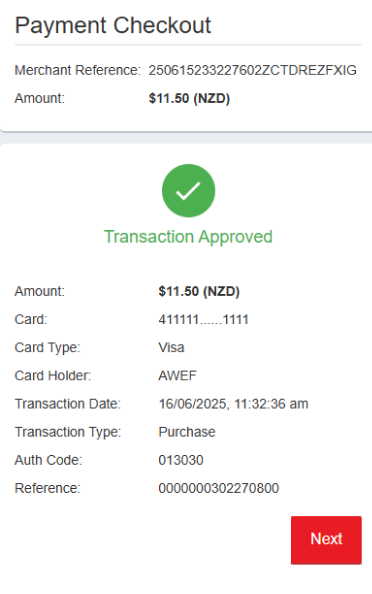
Task: Click the Reference label
Action: (x=47, y=488)
